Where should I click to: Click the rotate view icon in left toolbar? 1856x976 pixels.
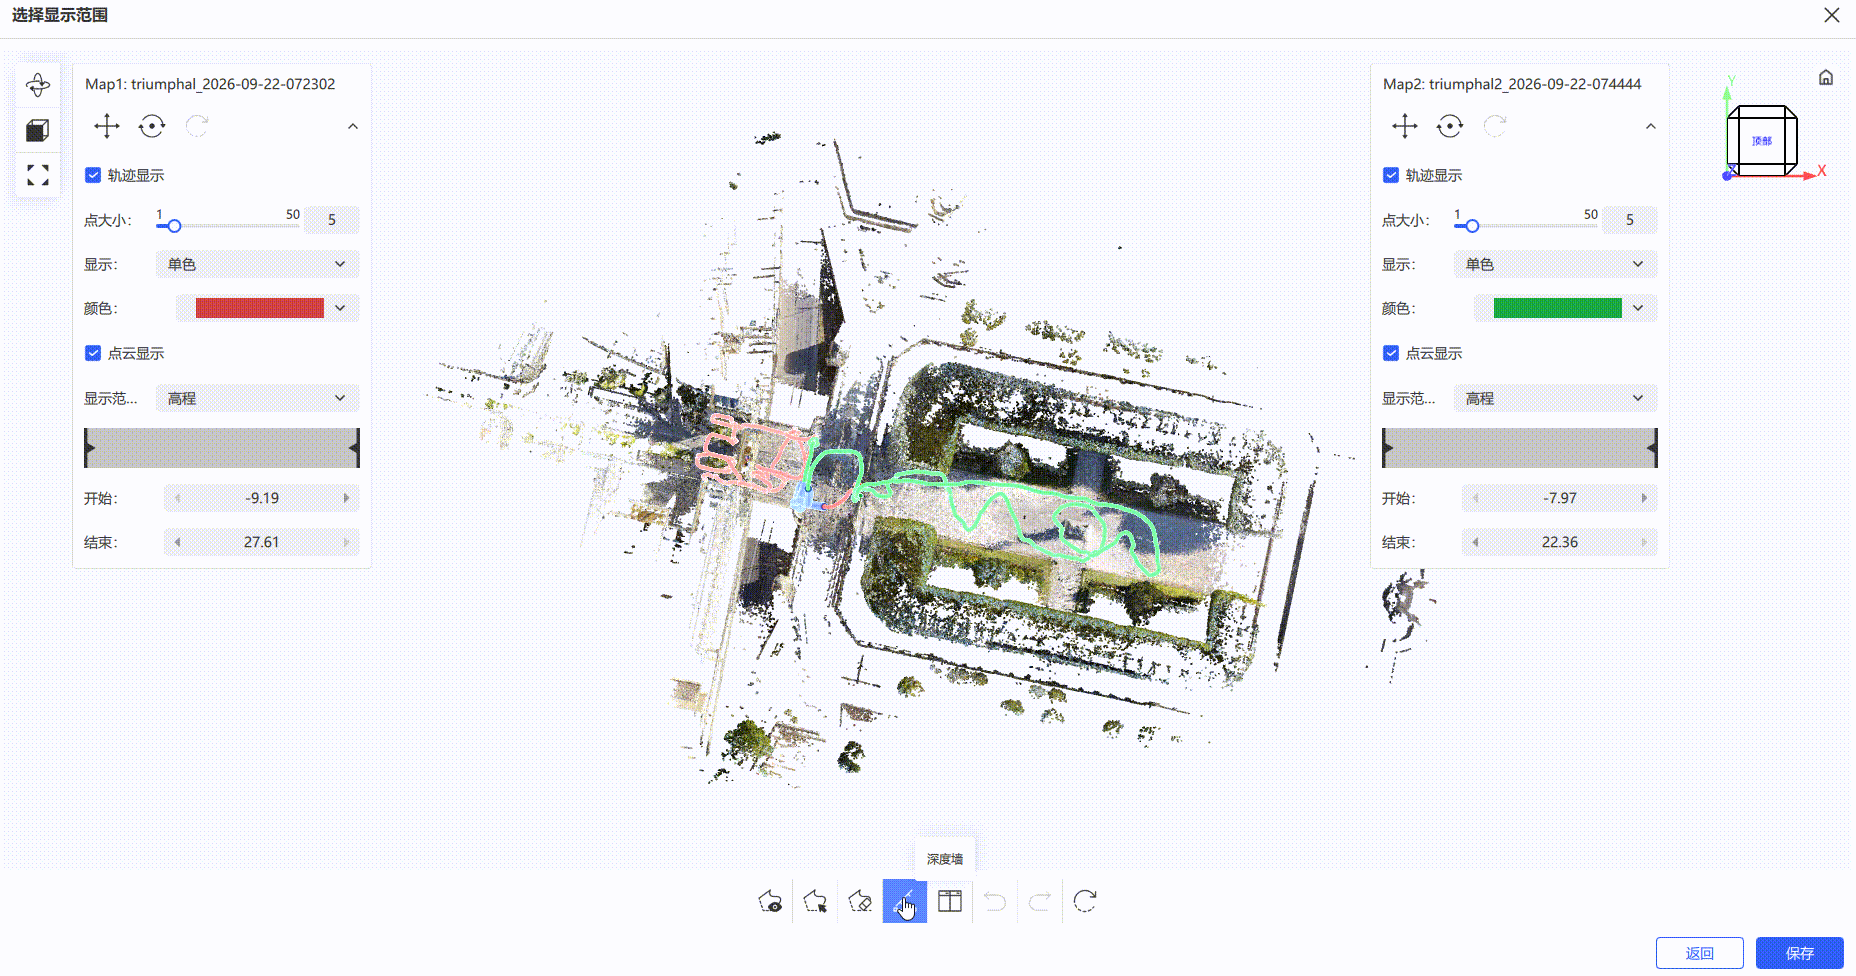[38, 85]
